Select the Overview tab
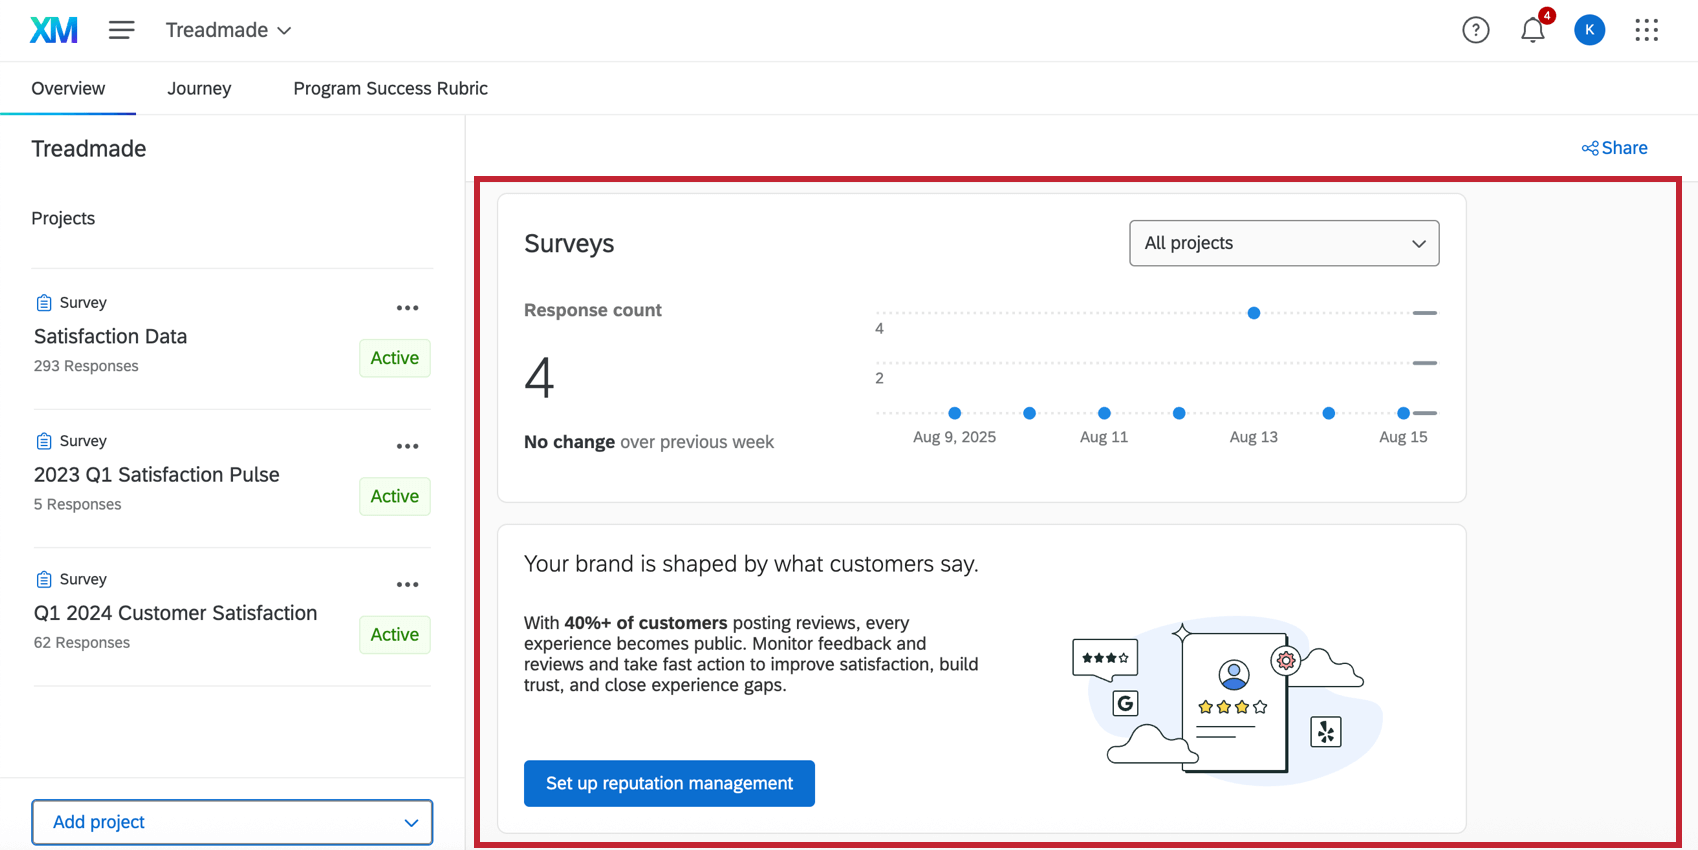Image resolution: width=1698 pixels, height=850 pixels. [68, 88]
